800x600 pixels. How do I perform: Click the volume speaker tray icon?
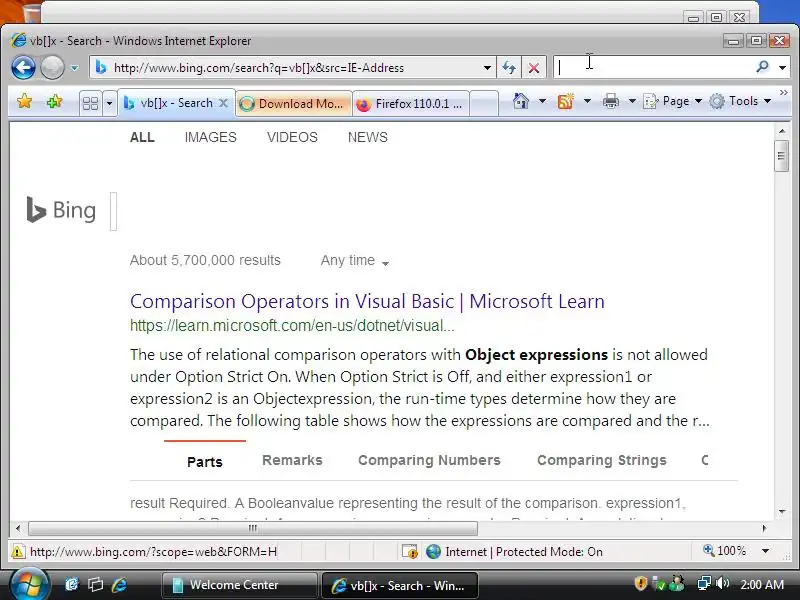pyautogui.click(x=722, y=583)
